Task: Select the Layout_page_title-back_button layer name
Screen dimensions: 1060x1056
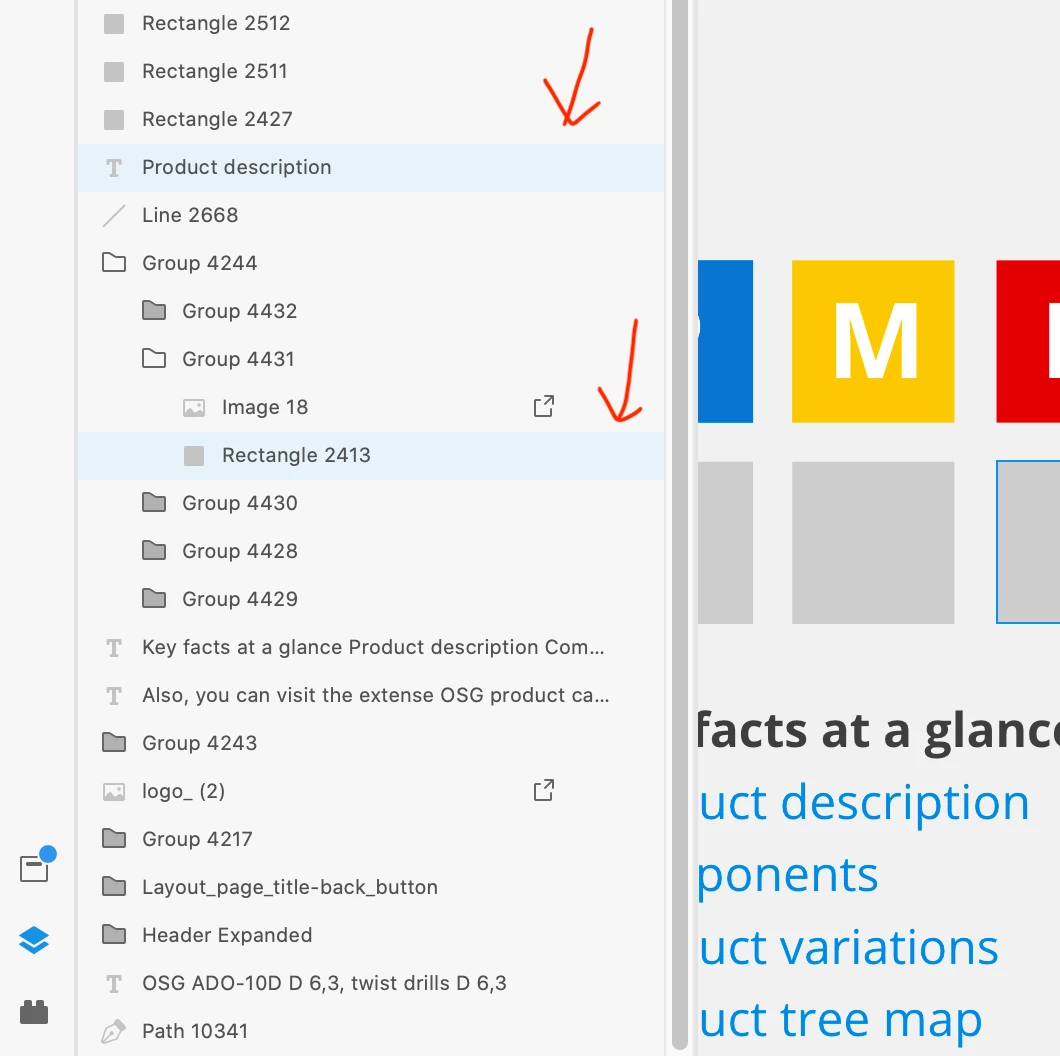Action: coord(289,887)
